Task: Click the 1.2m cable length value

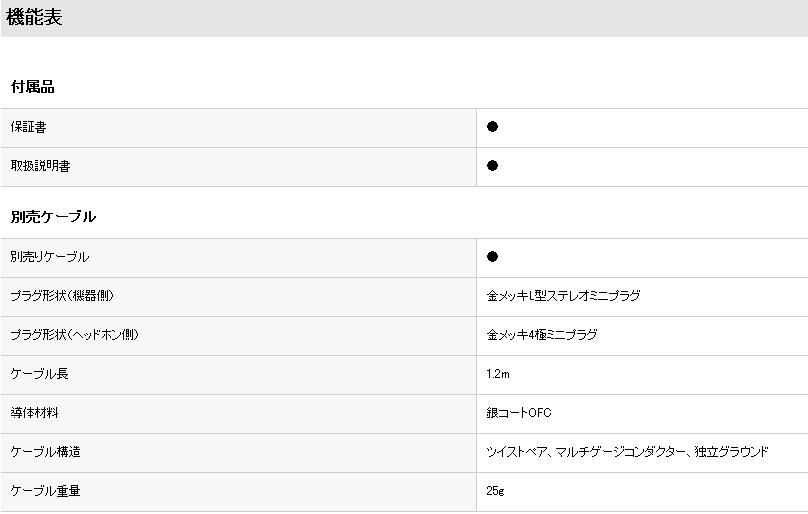Action: [x=498, y=374]
